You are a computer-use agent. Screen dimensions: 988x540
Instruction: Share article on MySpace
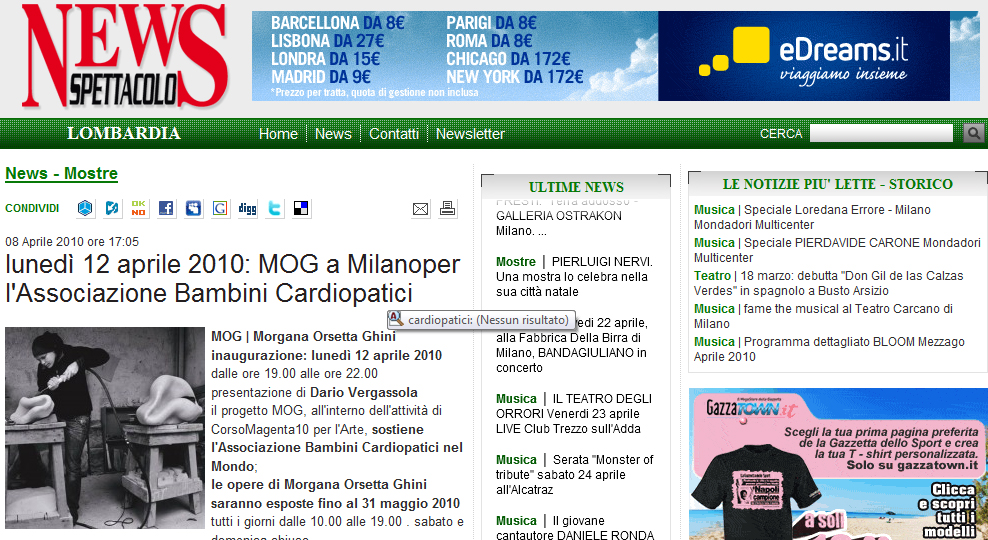(193, 209)
